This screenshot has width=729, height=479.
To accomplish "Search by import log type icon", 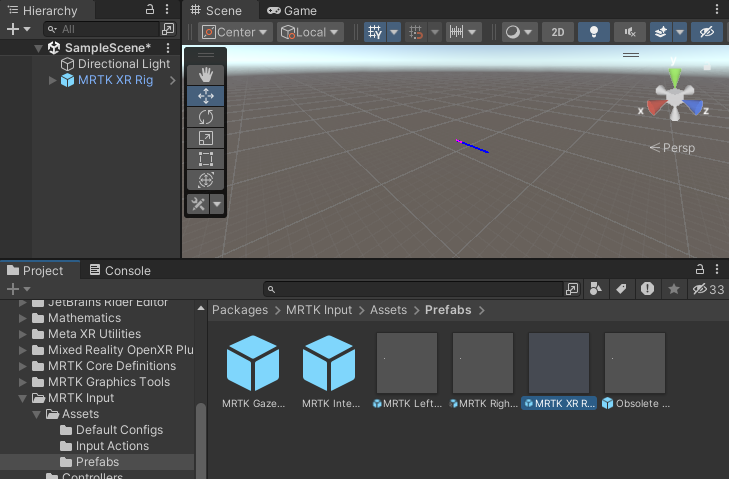I will [x=647, y=289].
